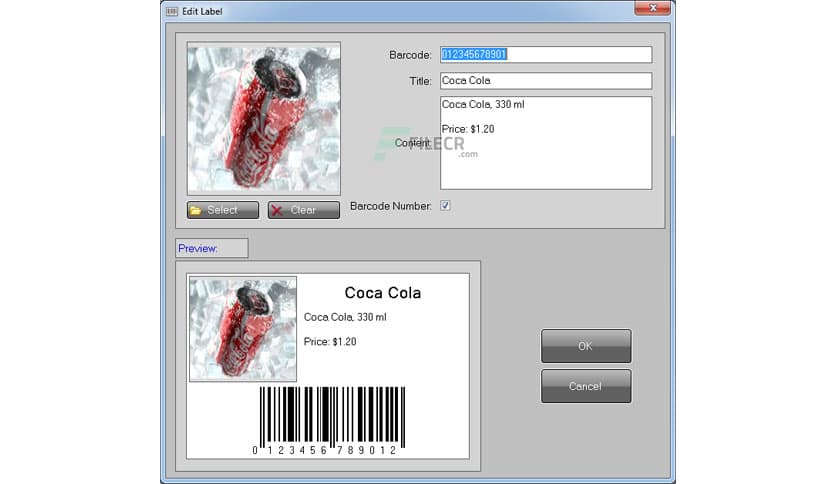Toggle the Barcode Number checkbox

tap(446, 206)
